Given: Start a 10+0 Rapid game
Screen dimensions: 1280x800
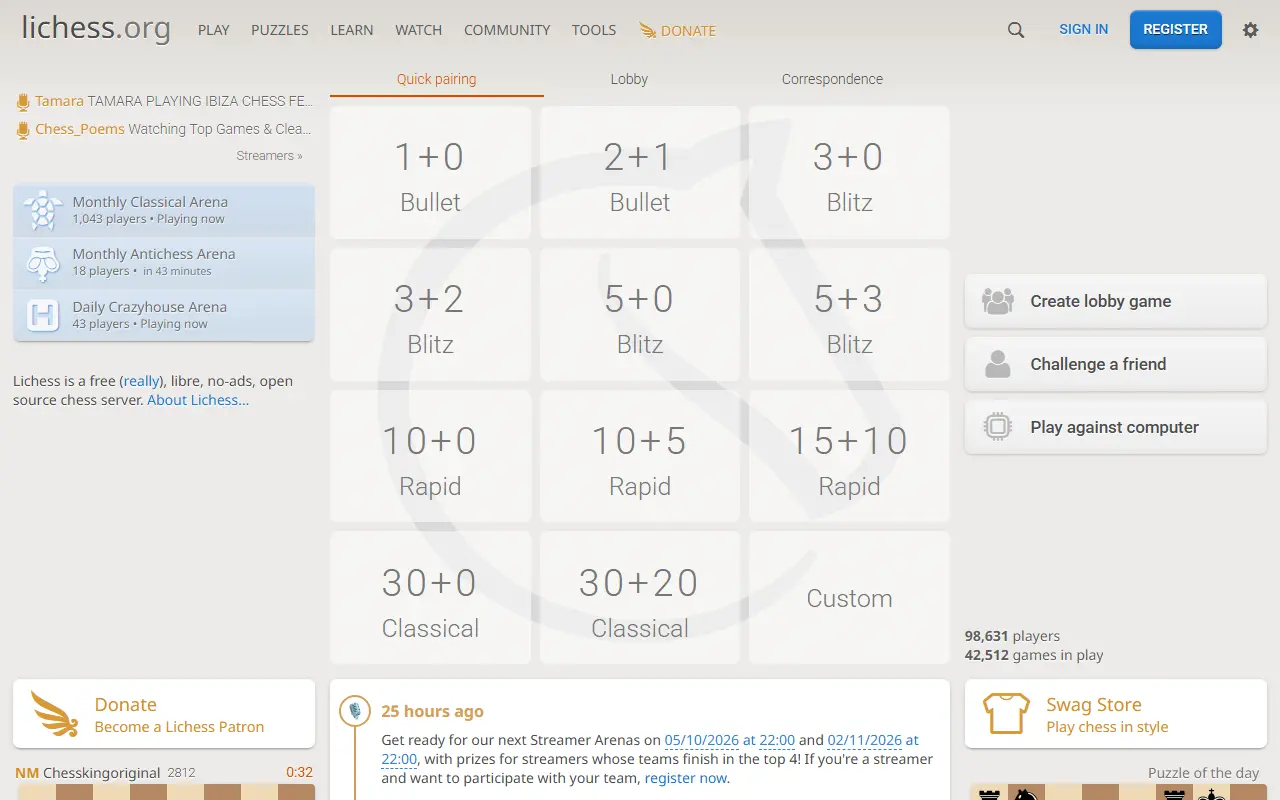Looking at the screenshot, I should click(430, 457).
